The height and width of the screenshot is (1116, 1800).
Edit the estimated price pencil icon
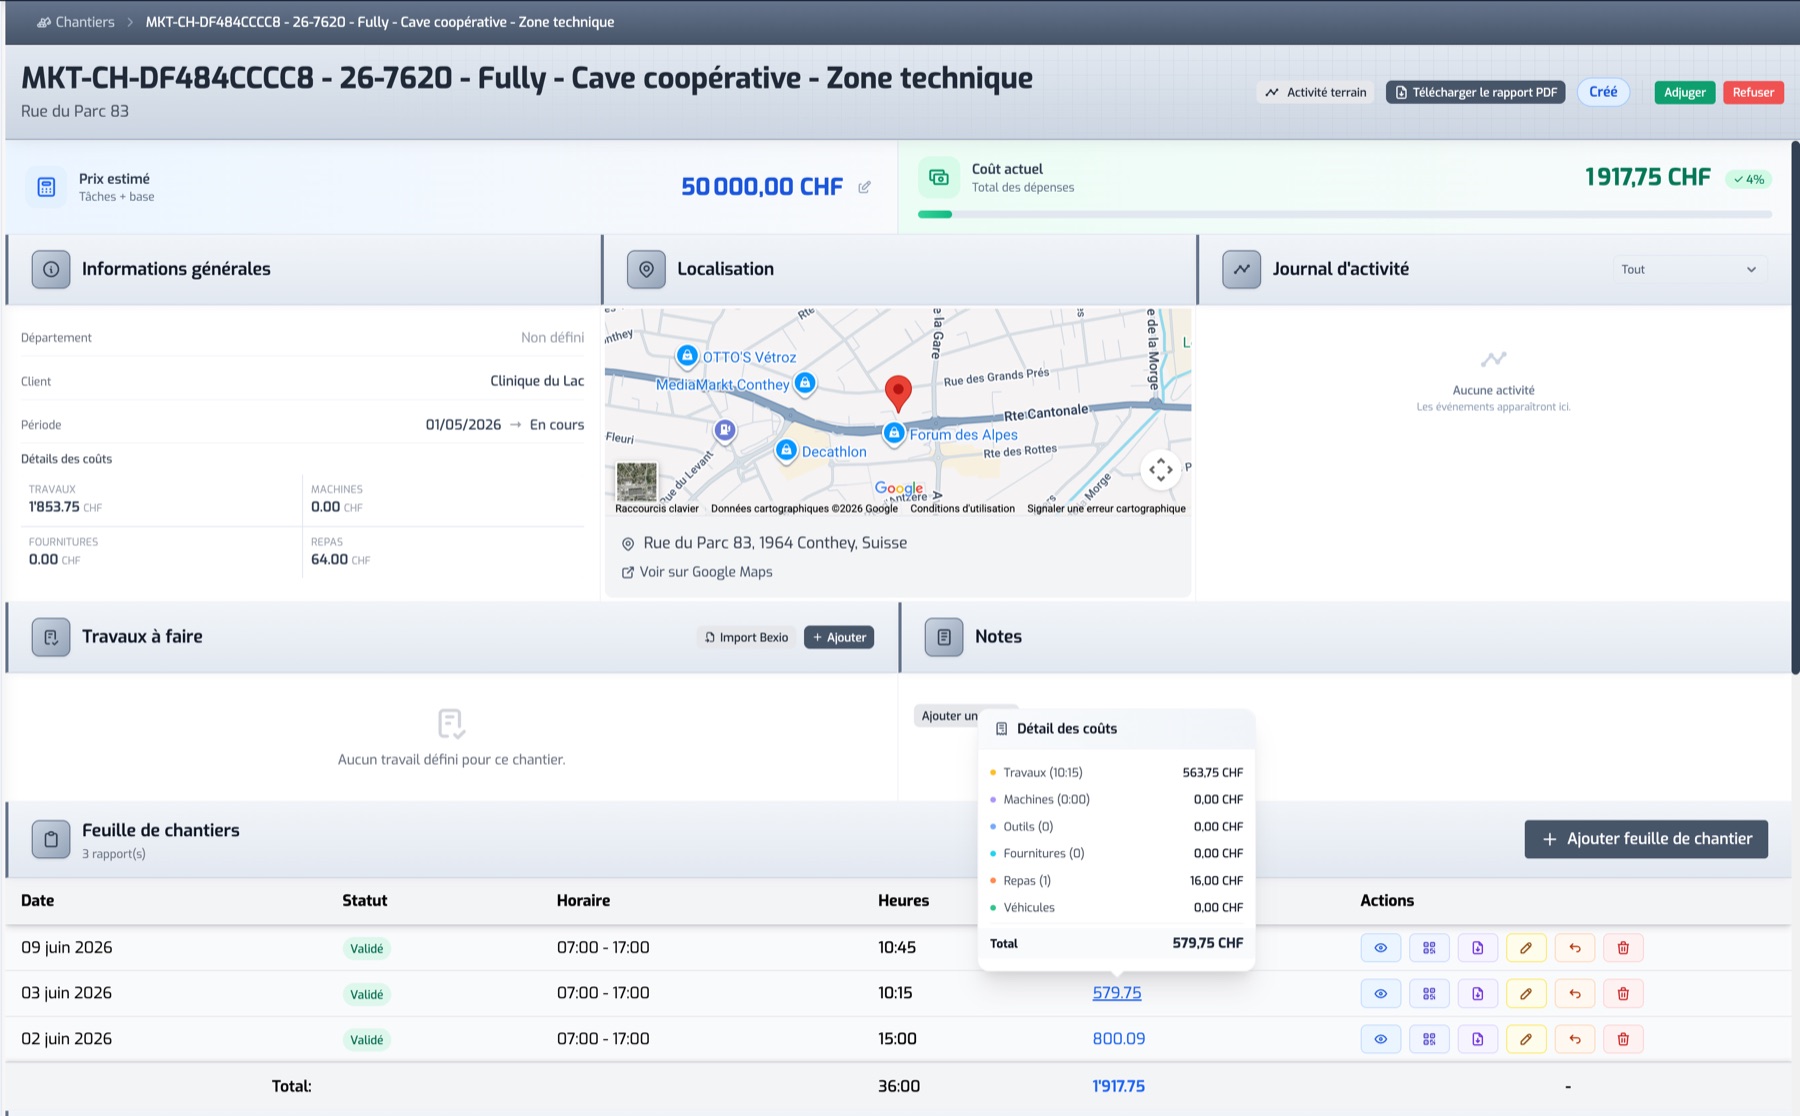(x=864, y=187)
